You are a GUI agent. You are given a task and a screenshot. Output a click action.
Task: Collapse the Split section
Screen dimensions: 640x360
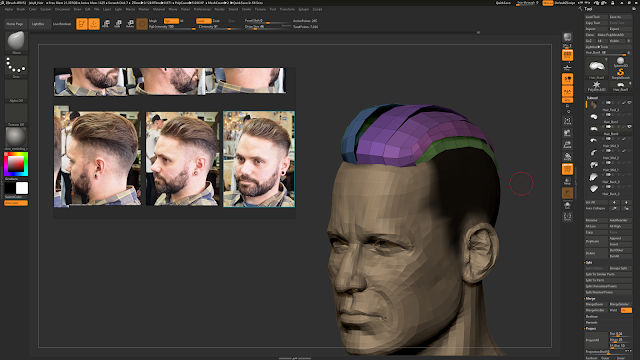point(589,262)
